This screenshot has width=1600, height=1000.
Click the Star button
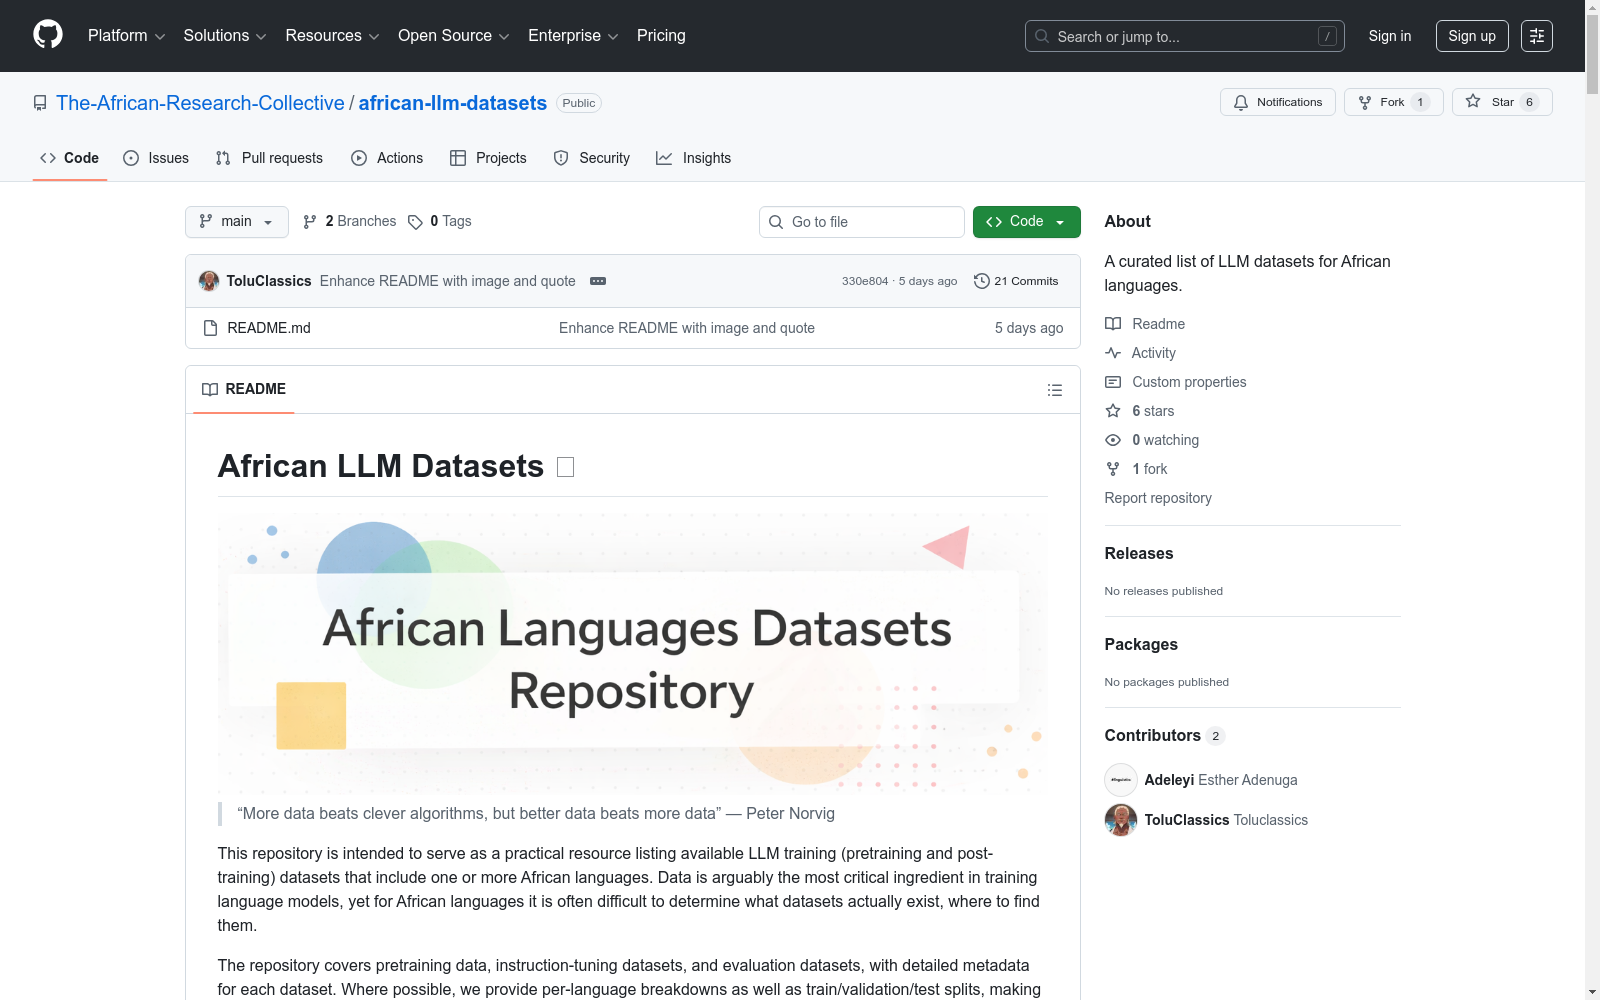1502,102
